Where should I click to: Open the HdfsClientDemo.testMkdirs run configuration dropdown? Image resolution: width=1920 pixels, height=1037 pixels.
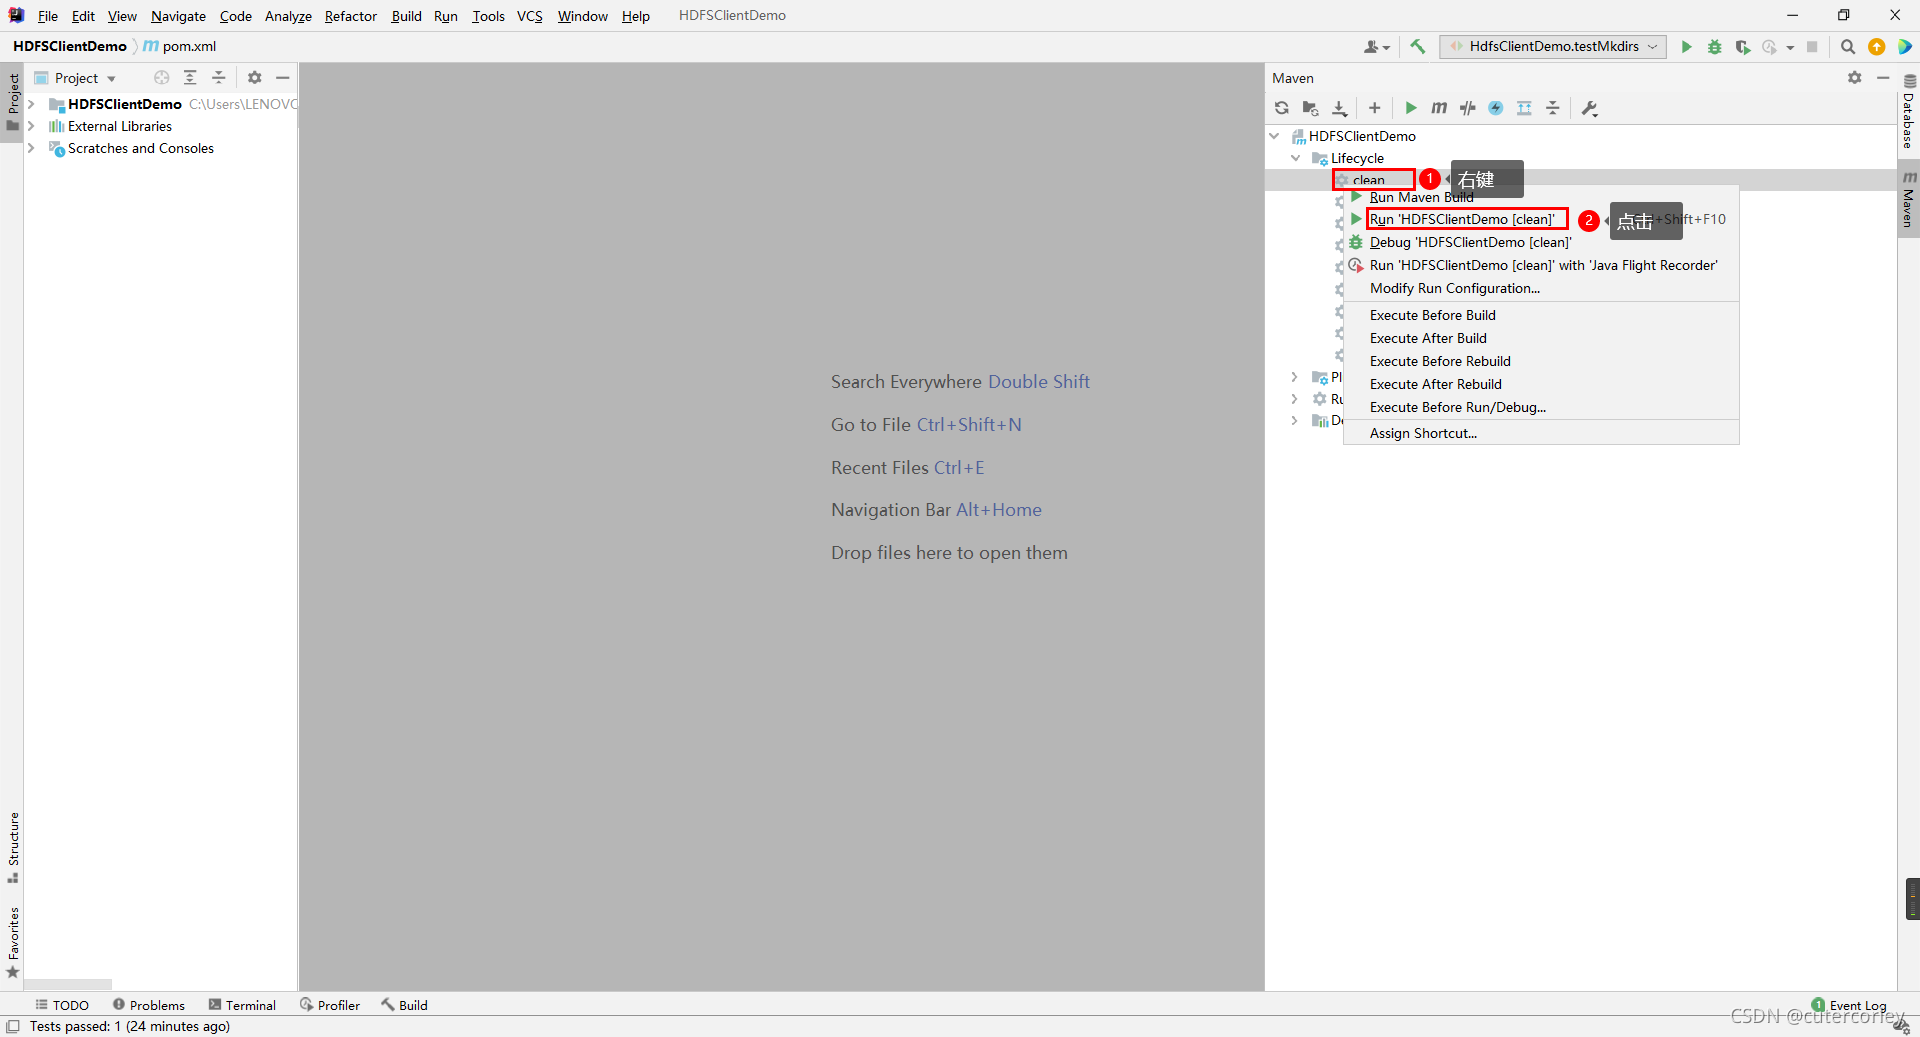[x=1553, y=46]
